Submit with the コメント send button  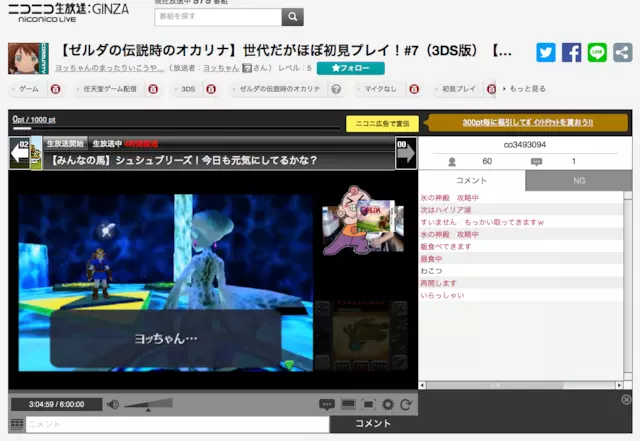373,423
